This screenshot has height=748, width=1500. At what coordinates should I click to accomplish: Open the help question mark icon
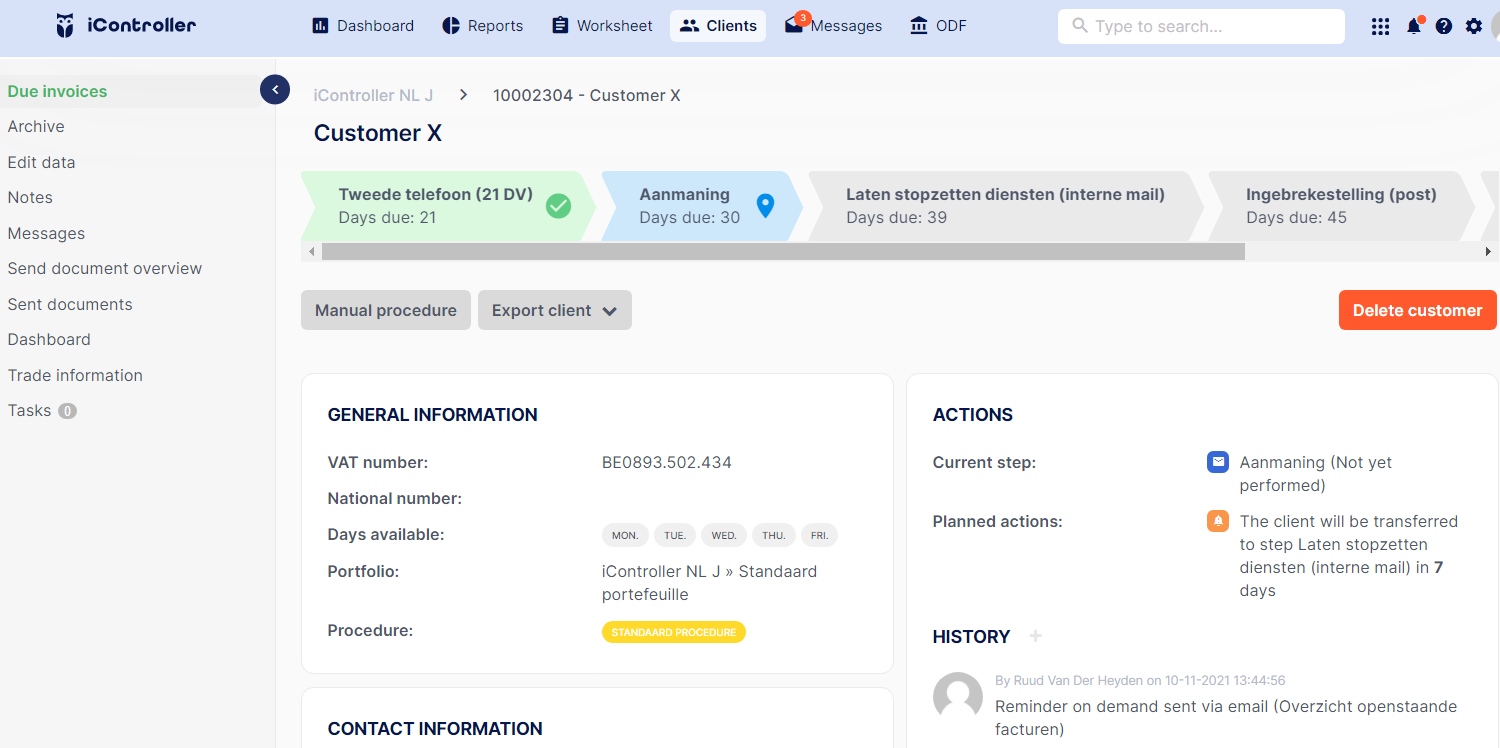pos(1444,27)
